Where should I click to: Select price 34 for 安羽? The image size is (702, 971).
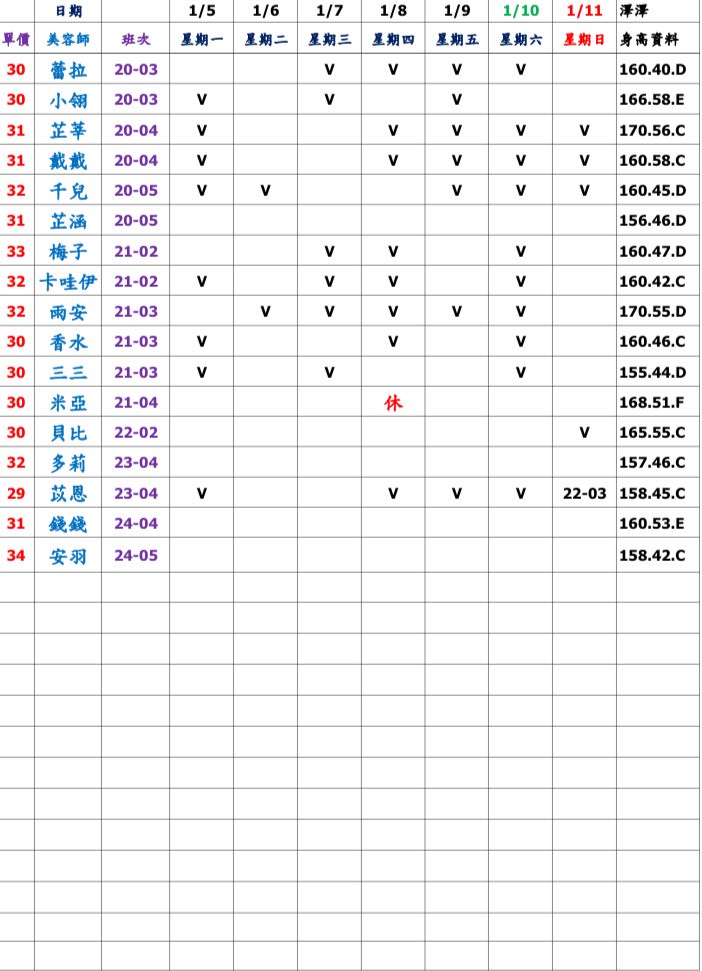(x=16, y=555)
